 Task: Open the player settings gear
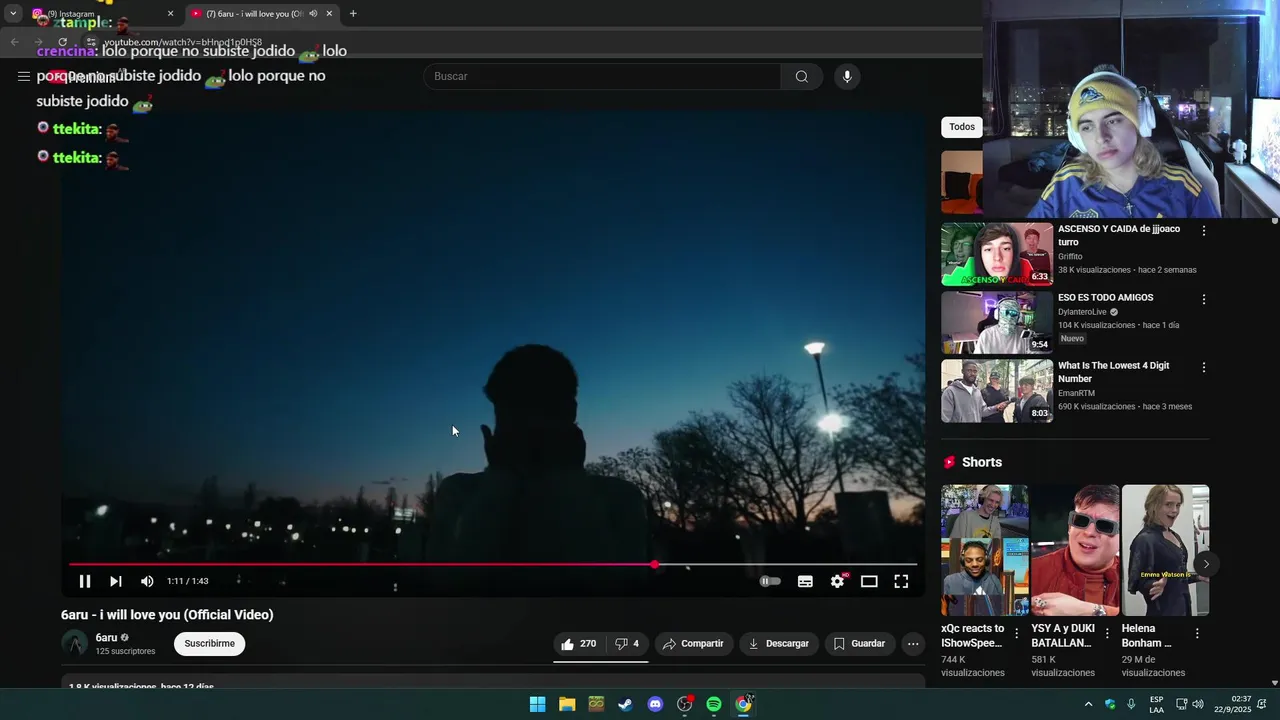click(x=838, y=581)
